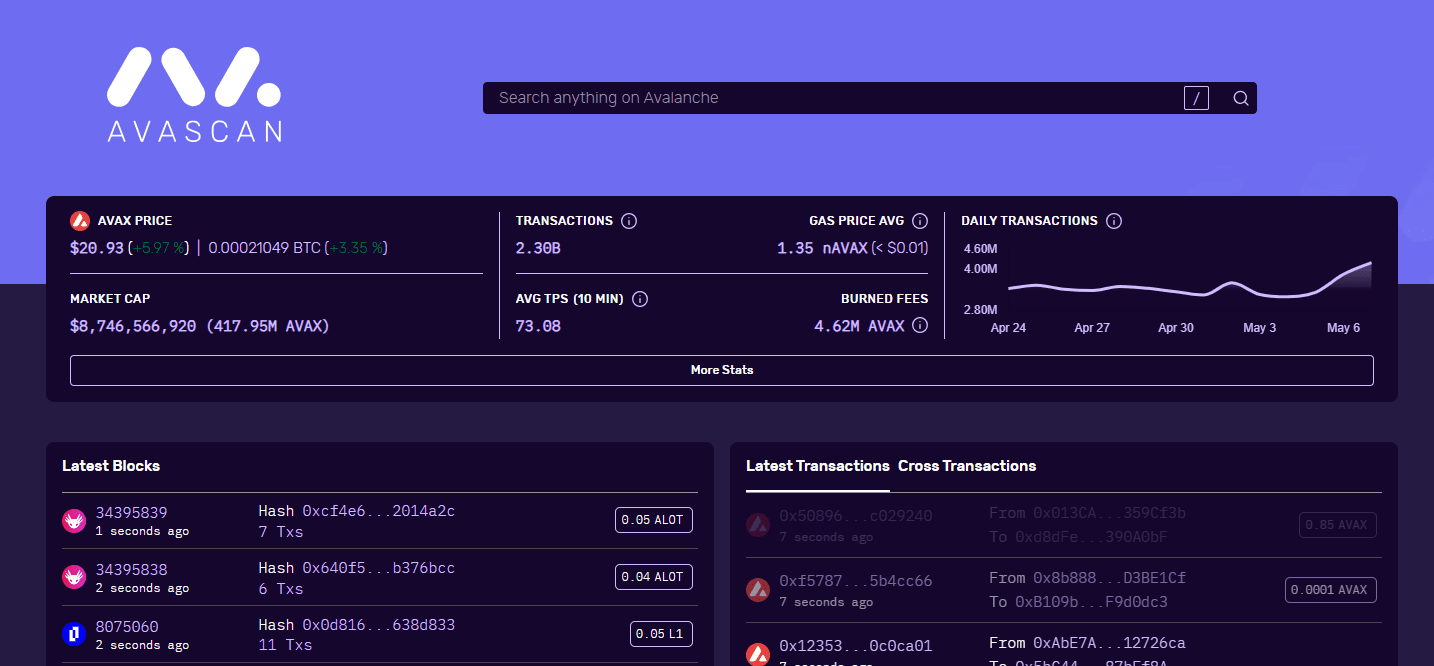The height and width of the screenshot is (666, 1434).
Task: Open info icon next to AVG TPS (10 MIN)
Action: [x=640, y=299]
